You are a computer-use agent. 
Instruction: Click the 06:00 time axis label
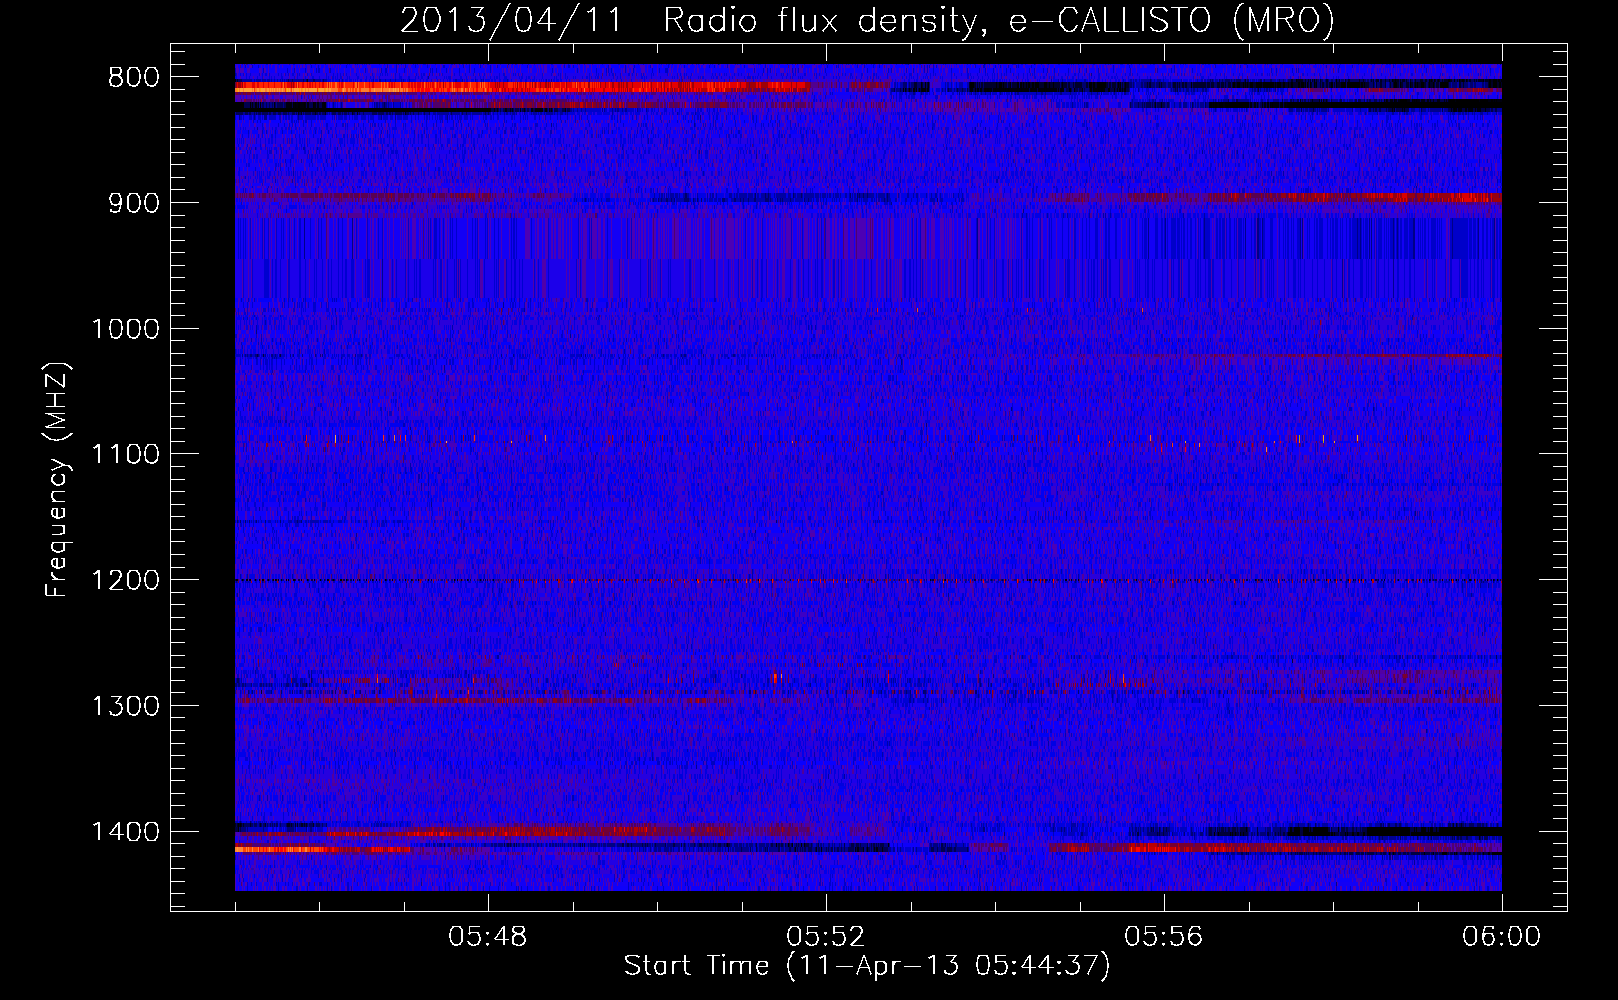(1501, 937)
